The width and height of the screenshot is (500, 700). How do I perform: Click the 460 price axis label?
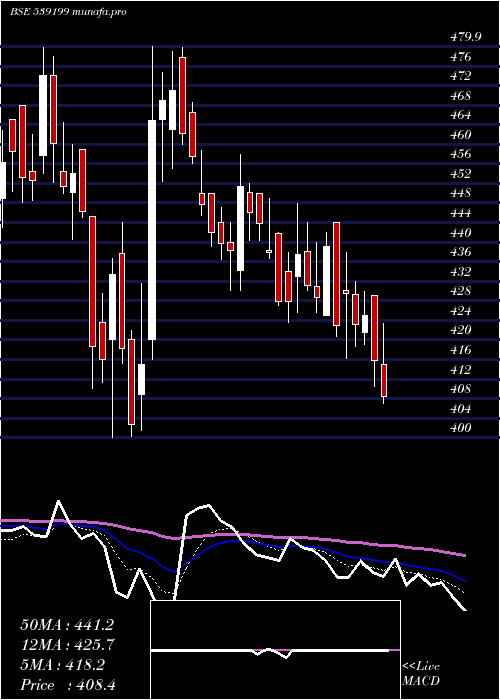[x=460, y=134]
